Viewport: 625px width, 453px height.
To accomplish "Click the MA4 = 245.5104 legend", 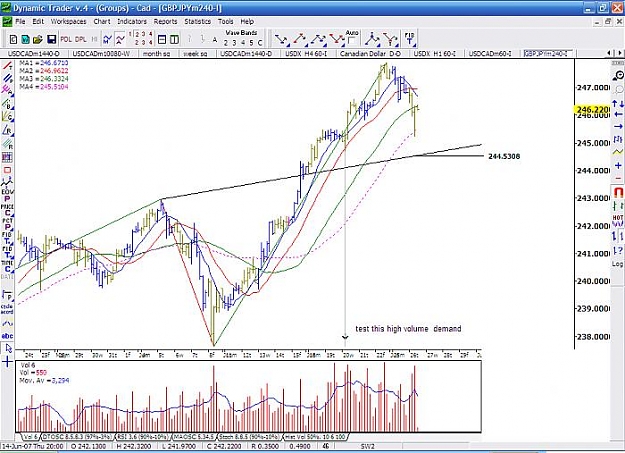I will click(44, 87).
